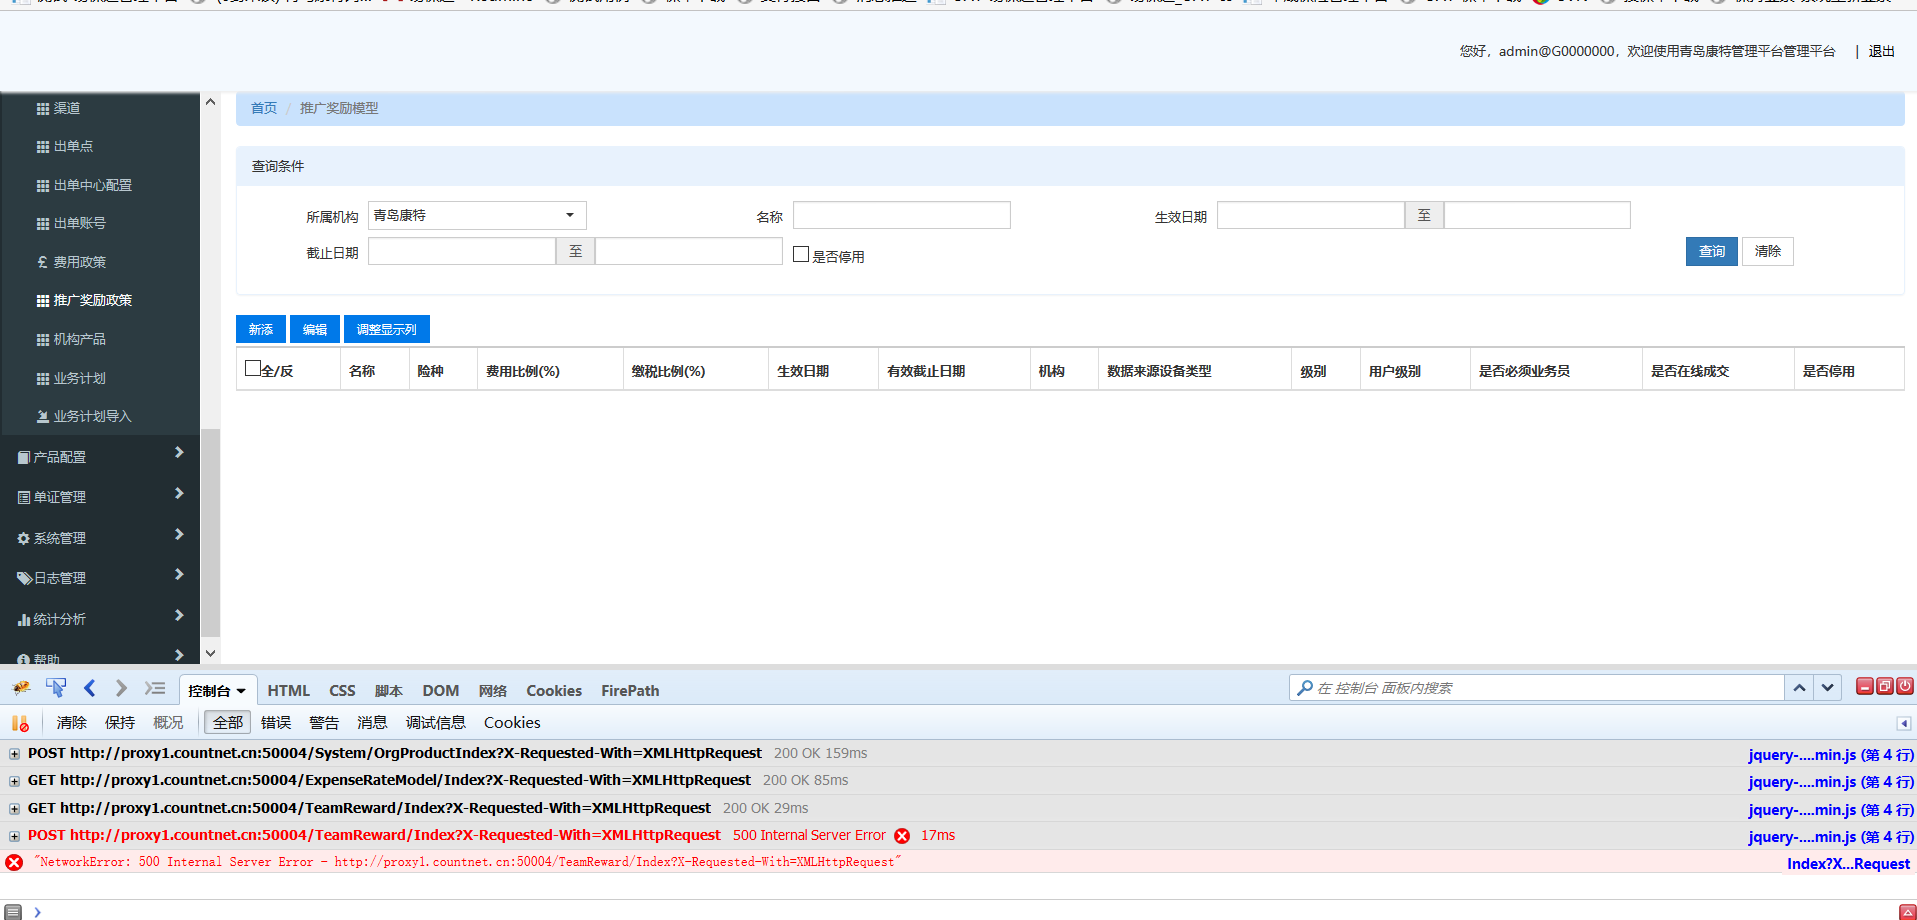Show the Firebug command line popup icon
The image size is (1917, 920).
pos(155,688)
